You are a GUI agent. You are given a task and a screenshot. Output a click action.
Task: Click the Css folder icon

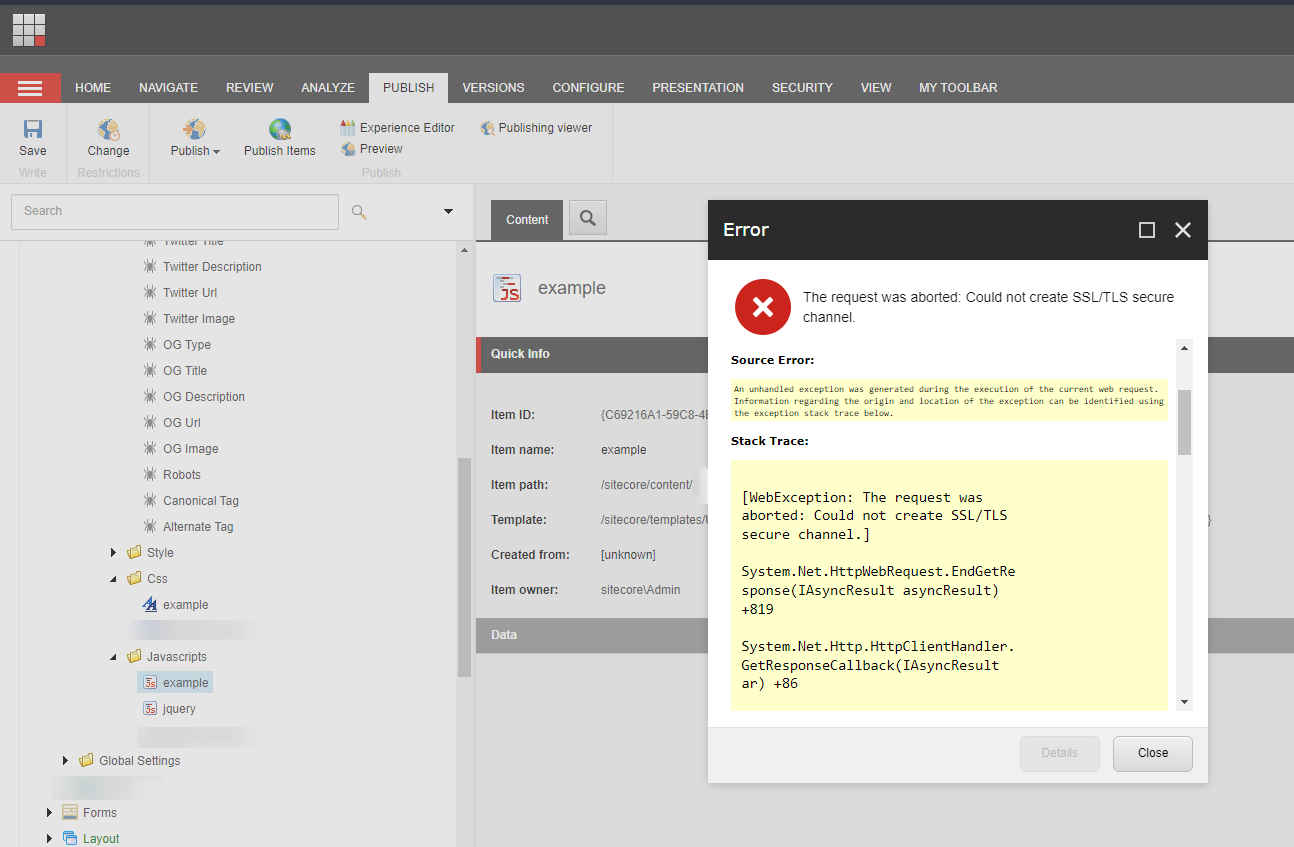coord(134,578)
